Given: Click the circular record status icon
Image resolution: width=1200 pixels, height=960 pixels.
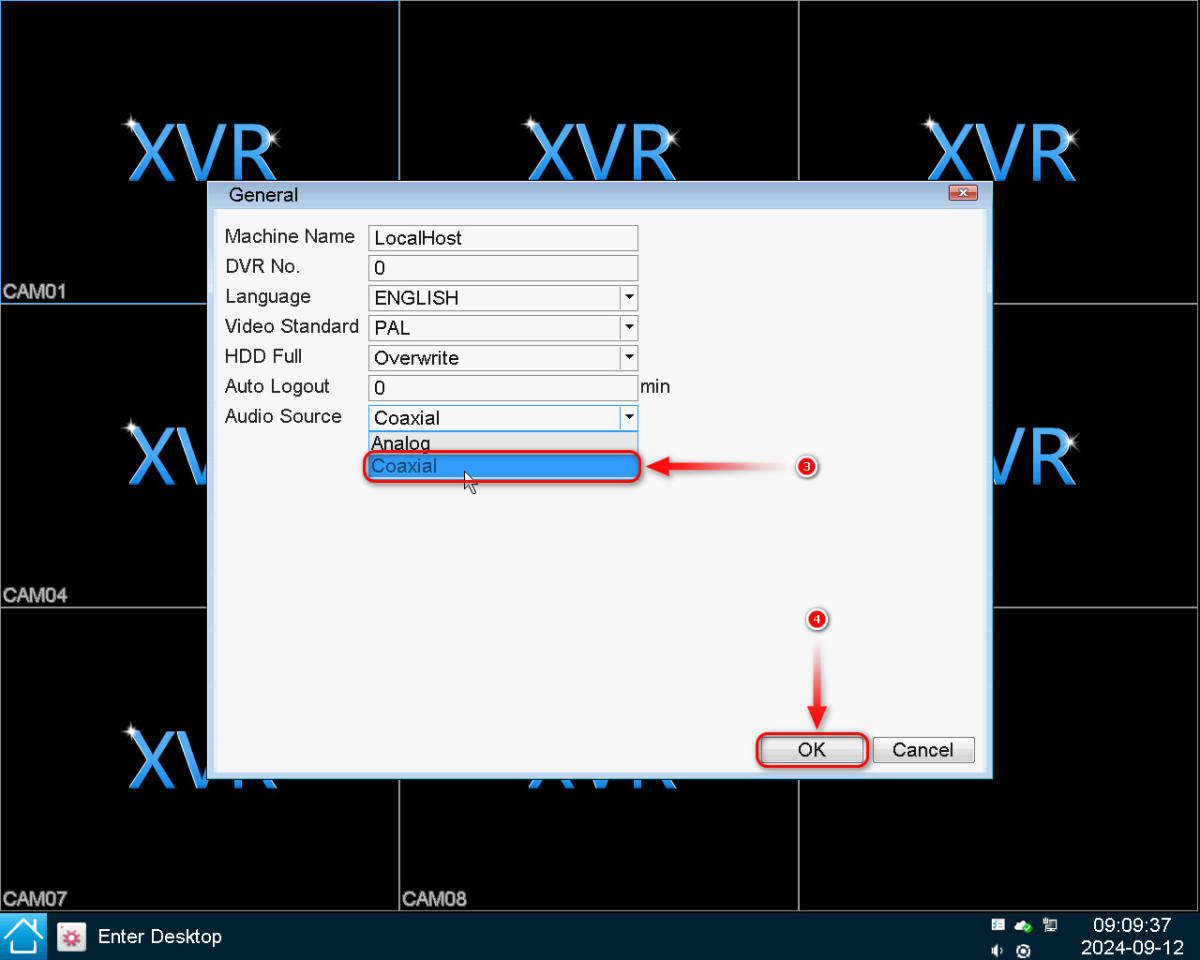Looking at the screenshot, I should pos(1023,950).
